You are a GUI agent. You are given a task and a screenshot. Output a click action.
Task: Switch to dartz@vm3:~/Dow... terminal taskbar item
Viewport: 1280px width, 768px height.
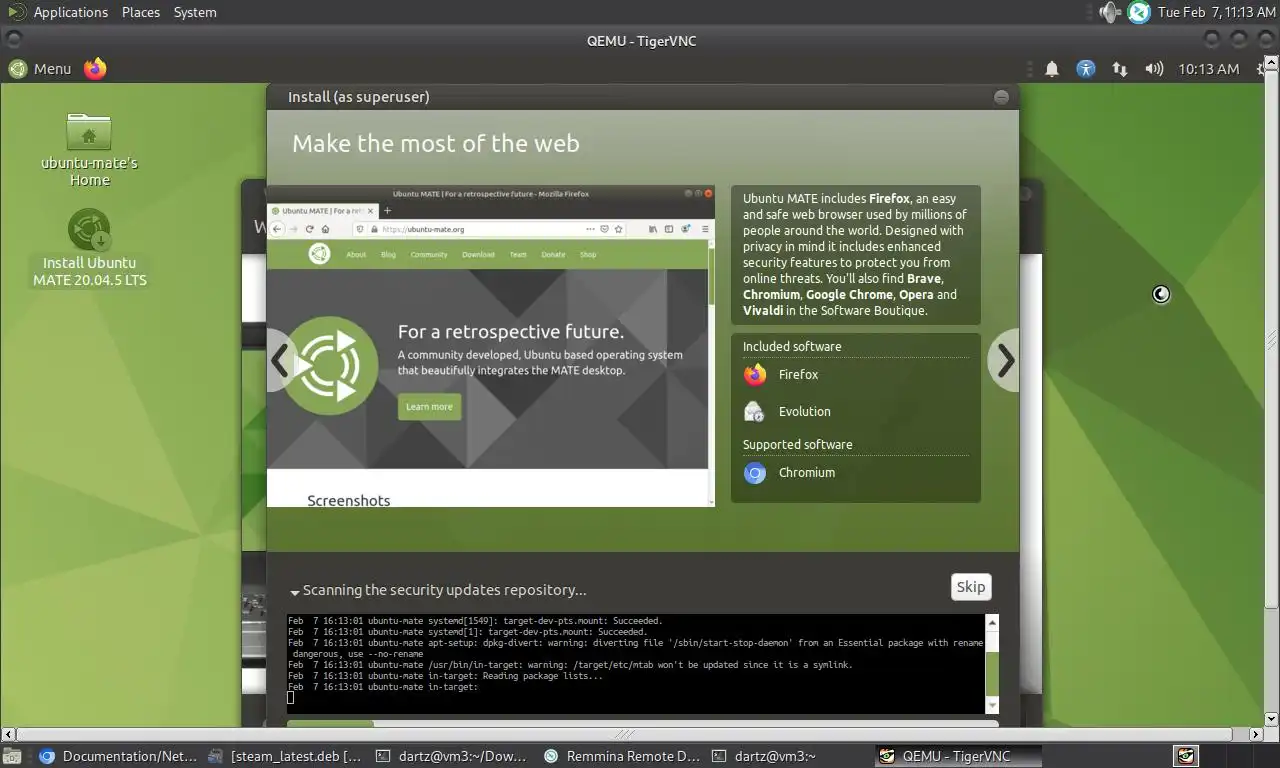click(x=452, y=756)
